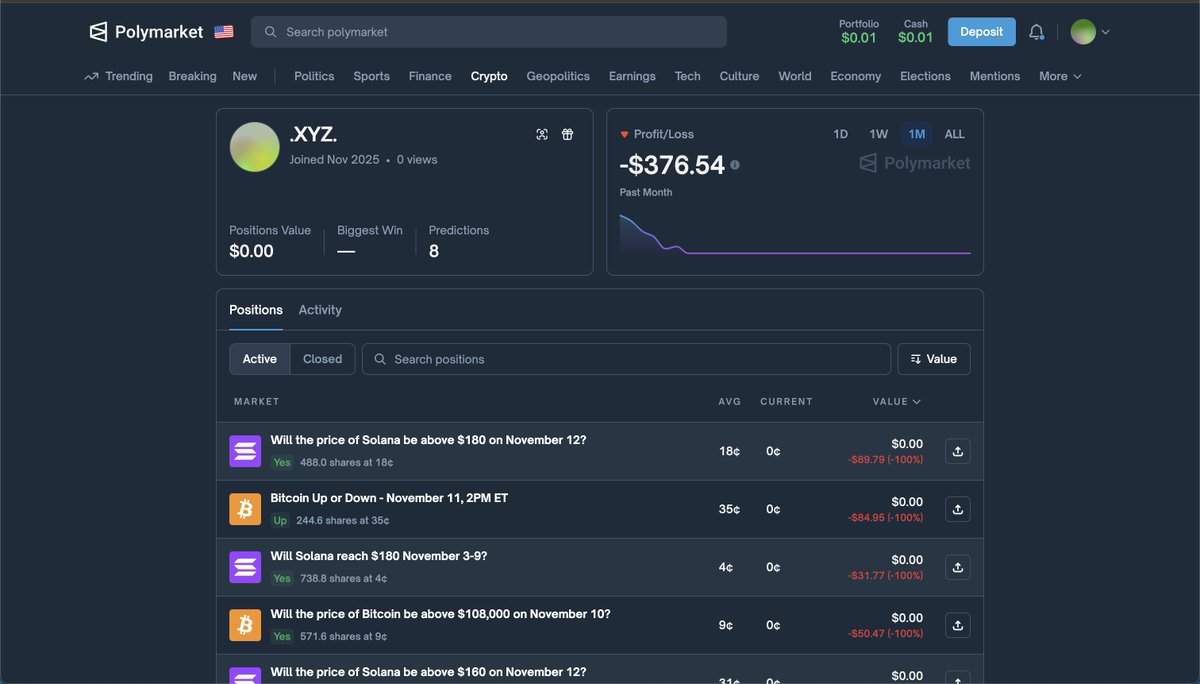The height and width of the screenshot is (684, 1200).
Task: Open the World category
Action: [795, 76]
